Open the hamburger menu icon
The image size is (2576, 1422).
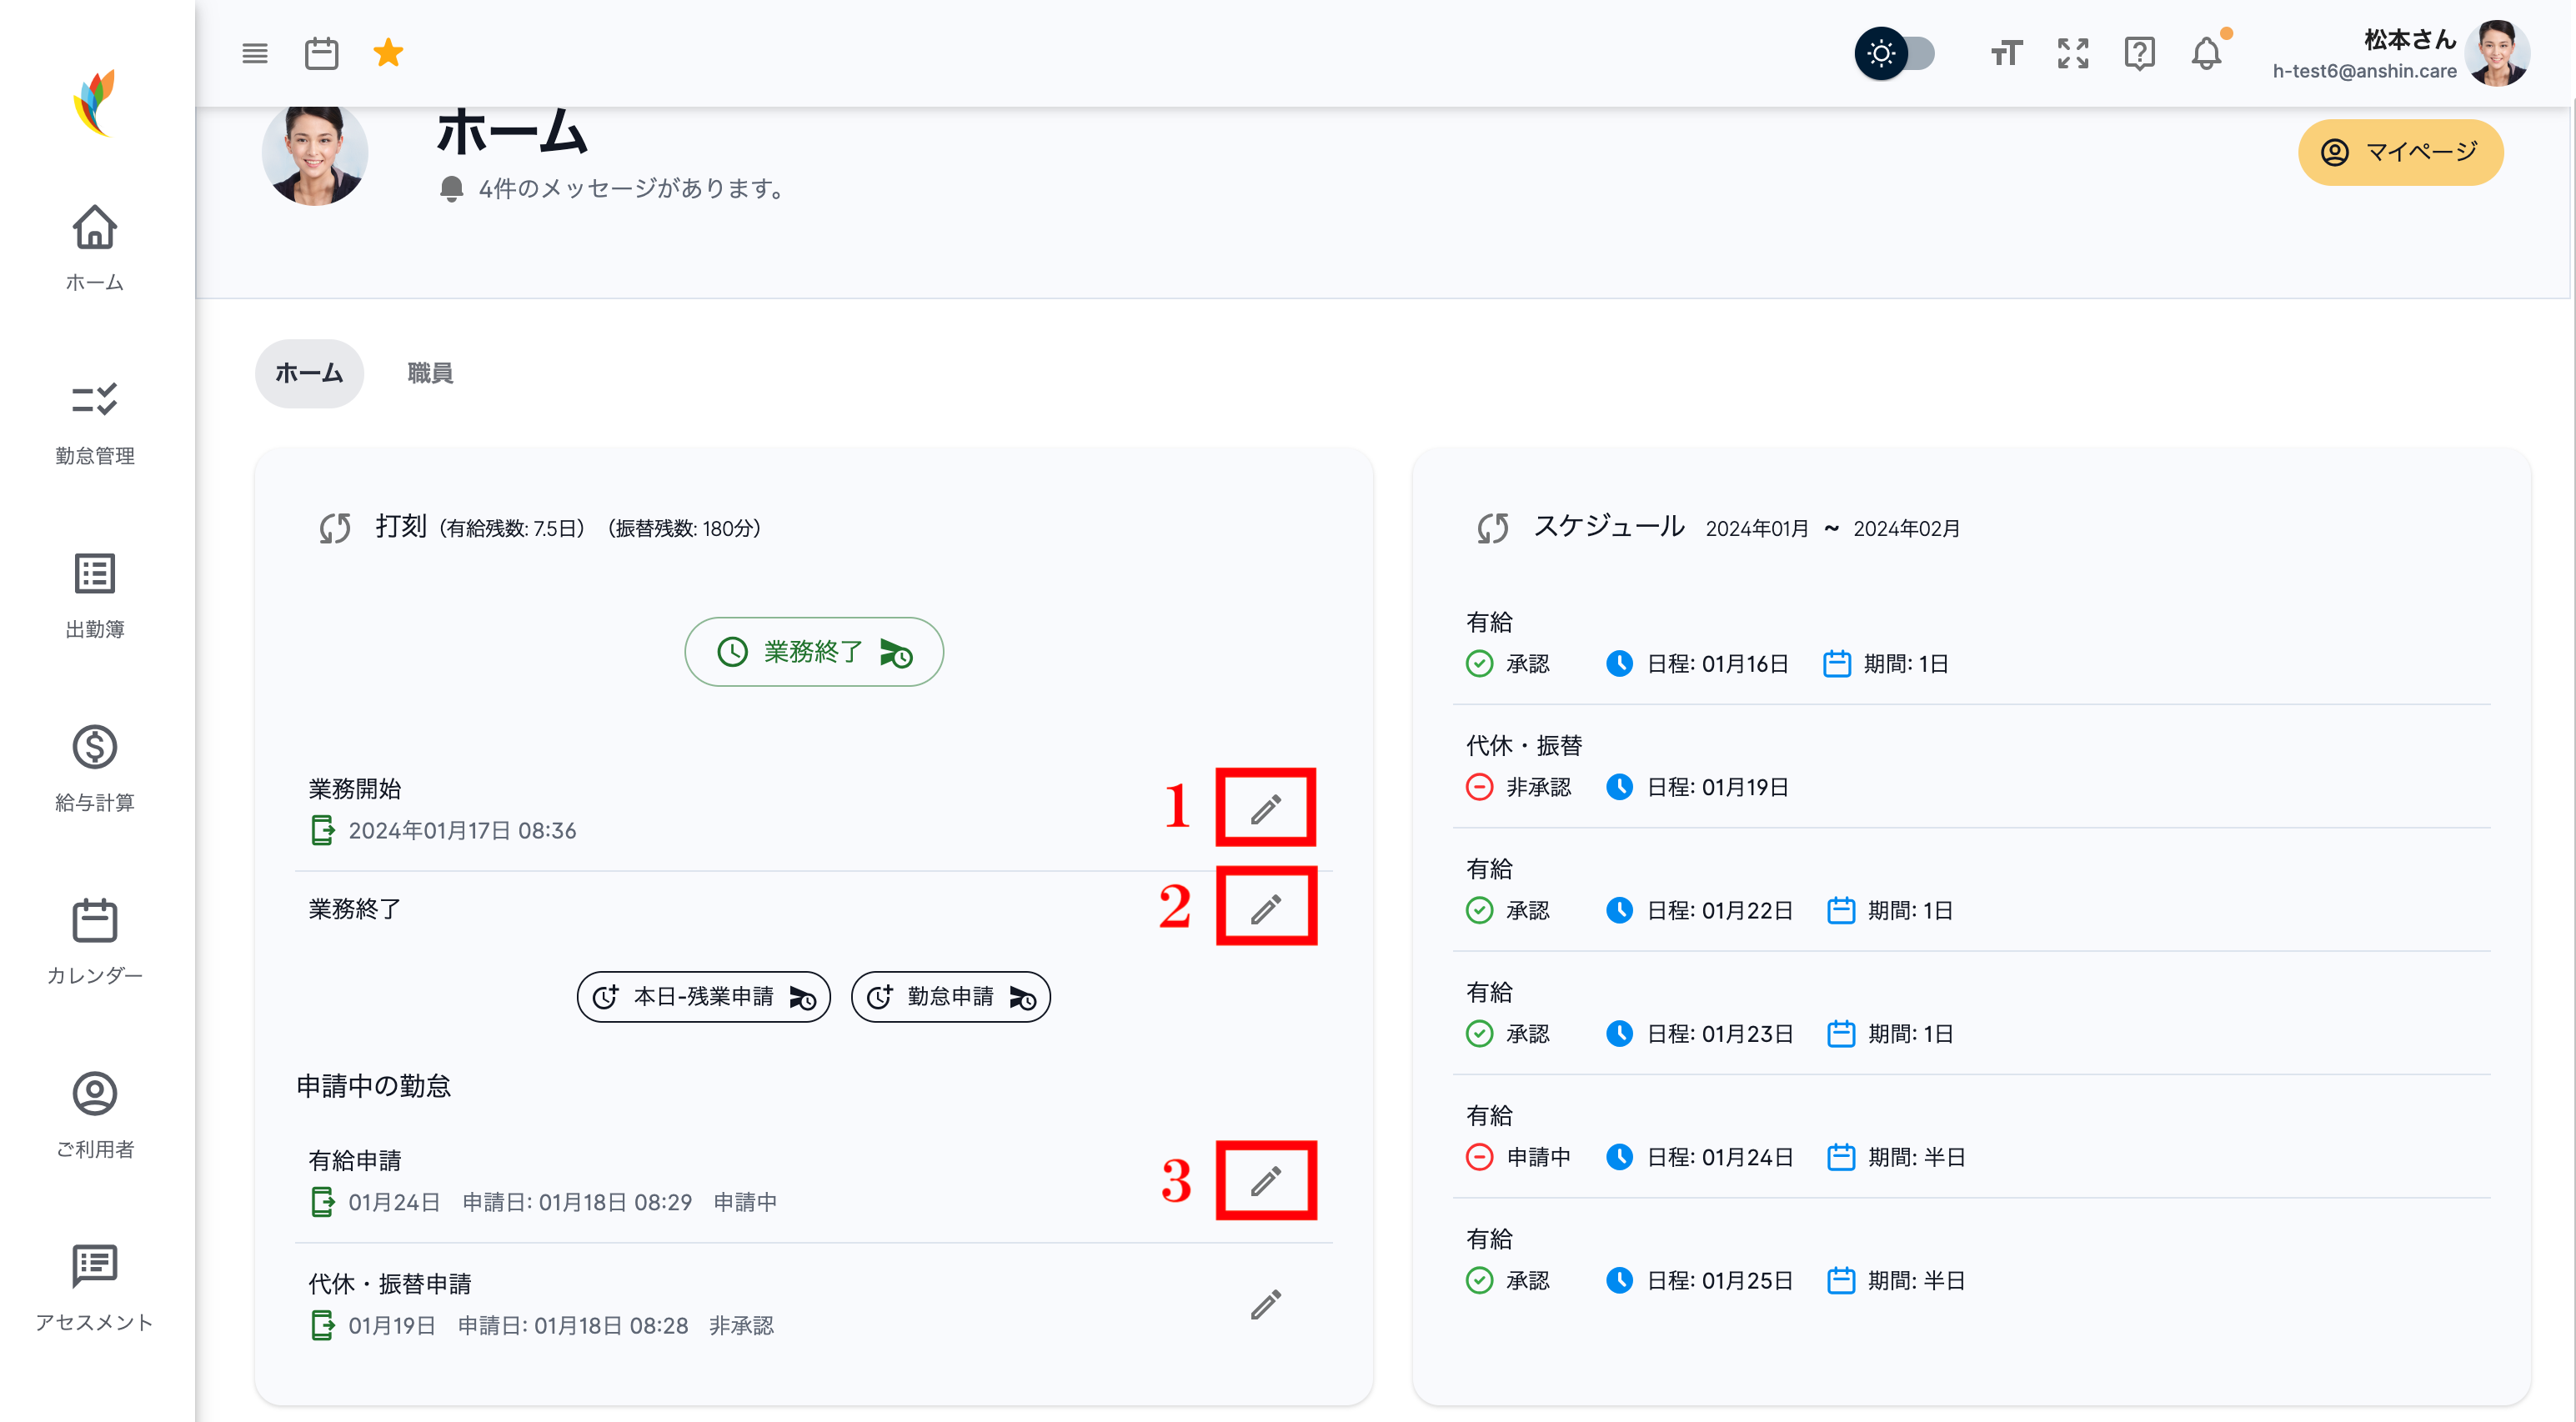click(255, 53)
